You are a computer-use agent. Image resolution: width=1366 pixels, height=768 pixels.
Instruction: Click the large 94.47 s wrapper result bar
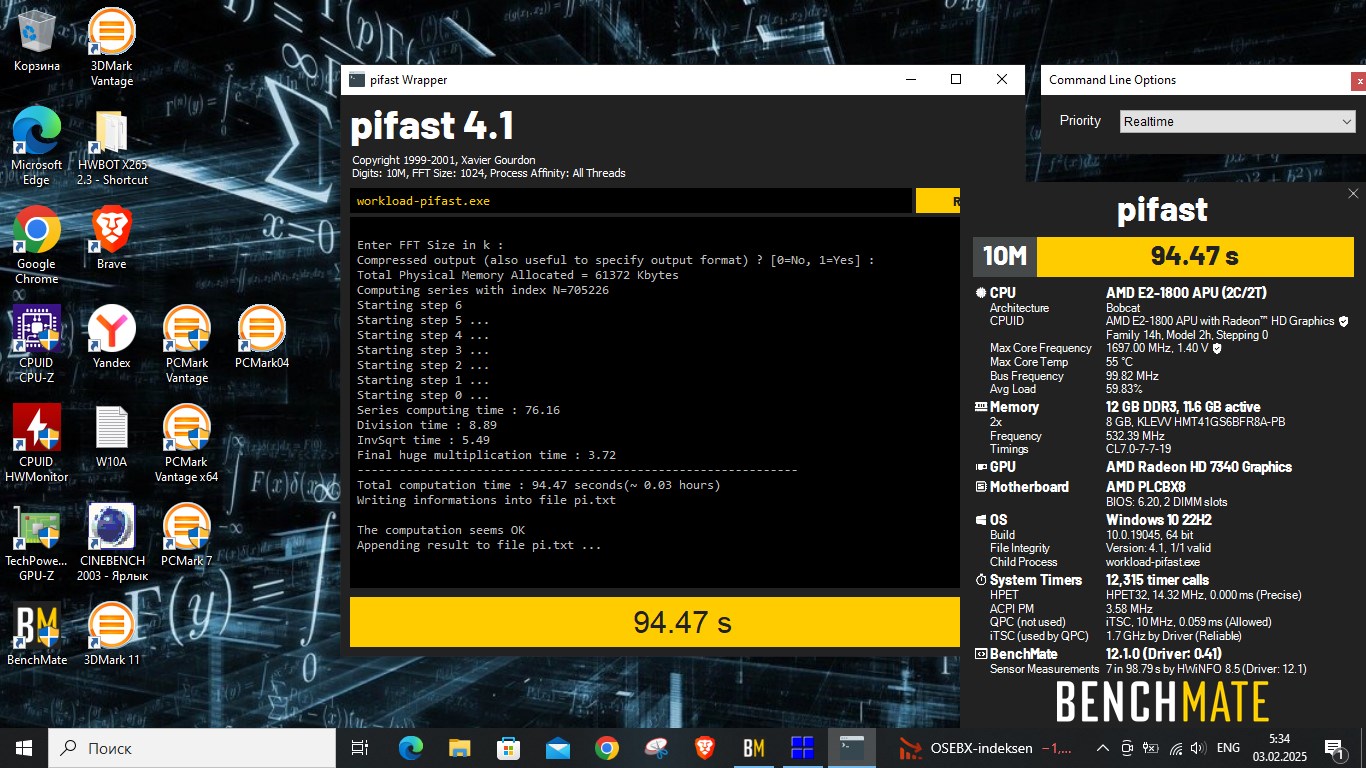point(654,622)
